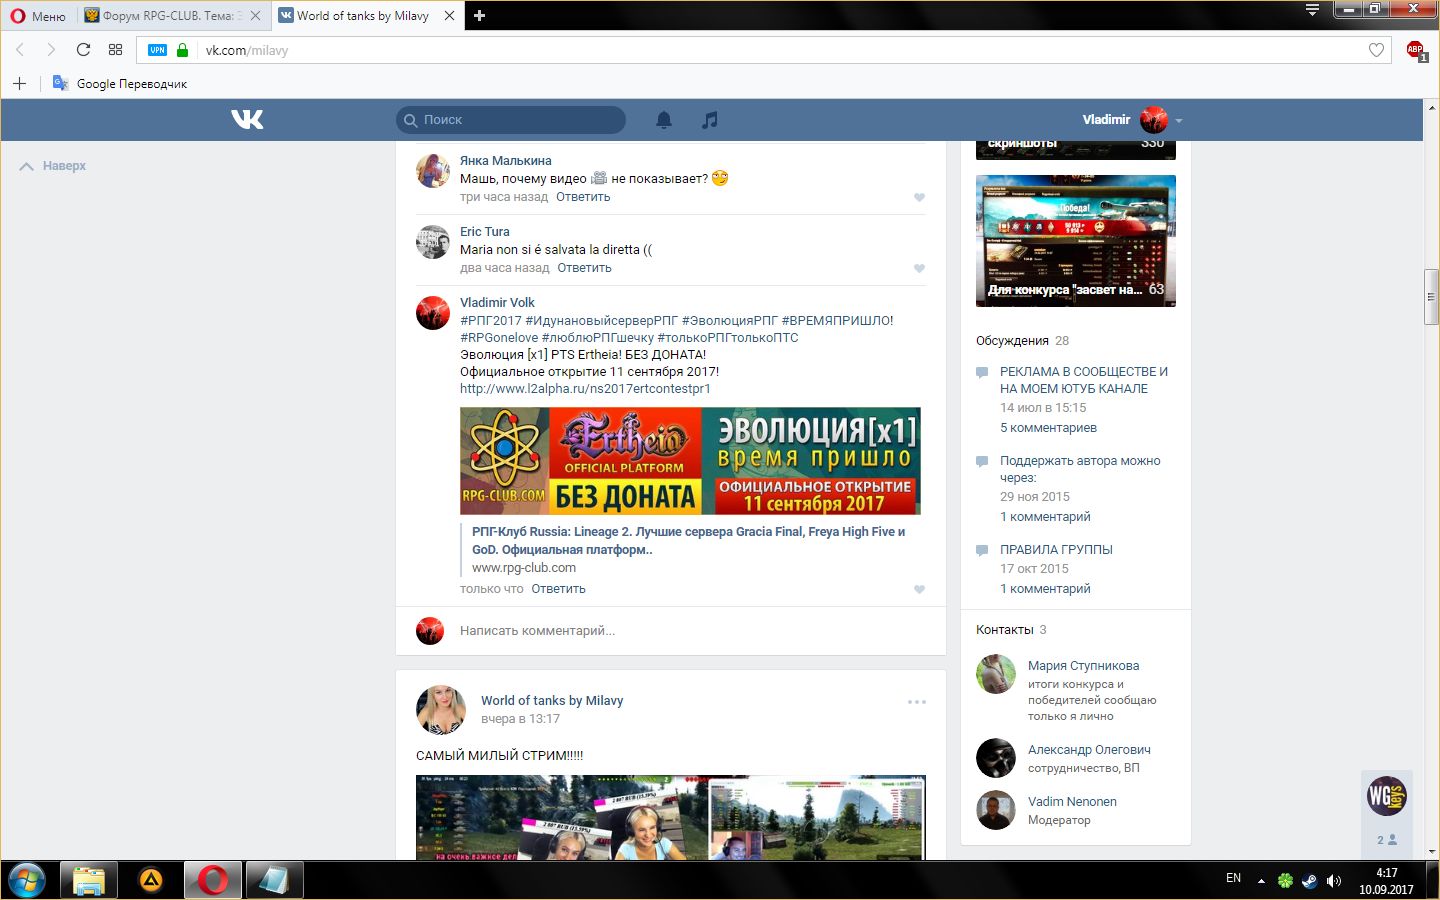Open World of tanks by Milavy post author

coord(552,700)
